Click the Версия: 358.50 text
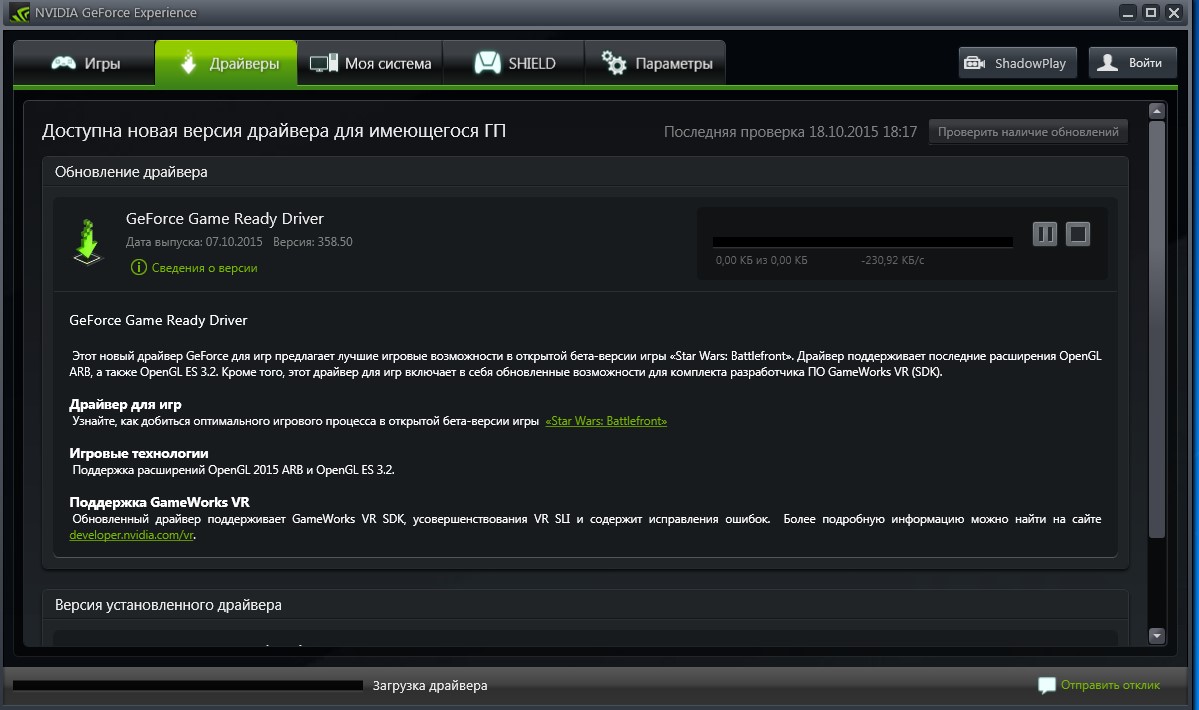The image size is (1199, 710). click(x=313, y=242)
